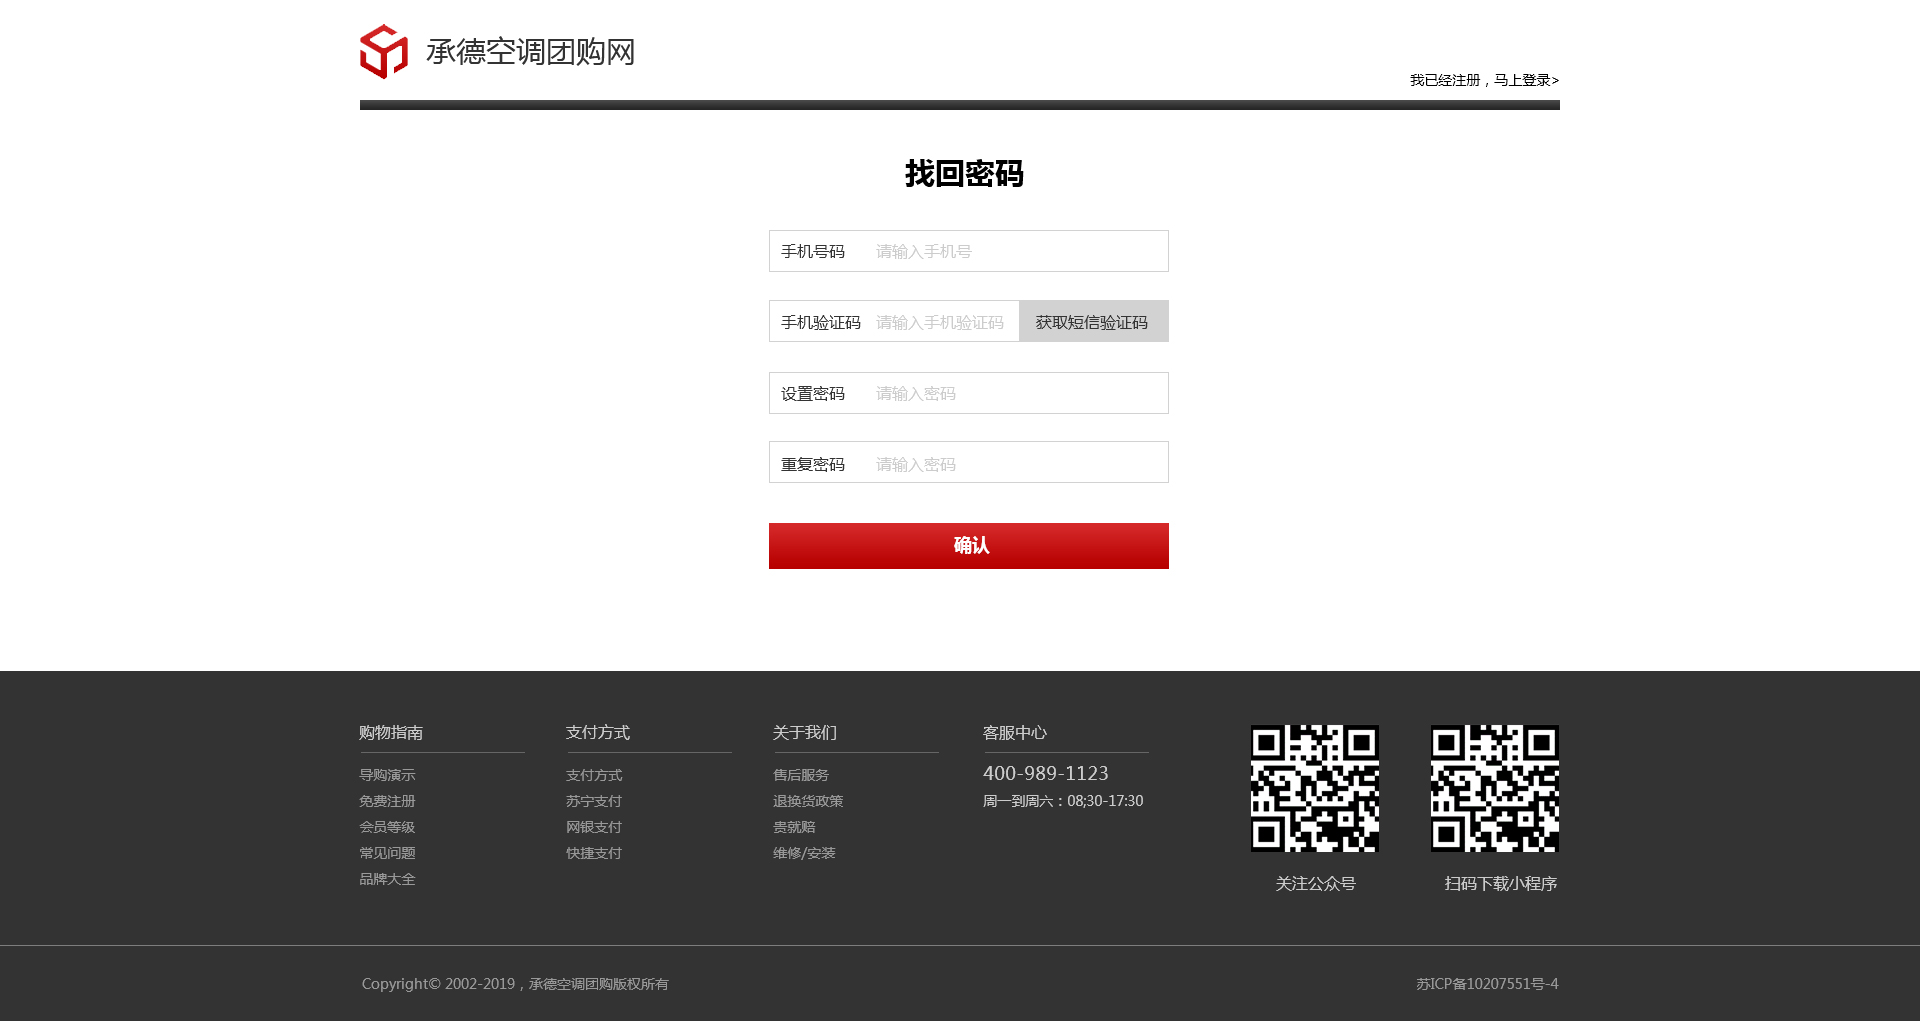1920x1021 pixels.
Task: Go to 免费注册 footer link
Action: [387, 801]
